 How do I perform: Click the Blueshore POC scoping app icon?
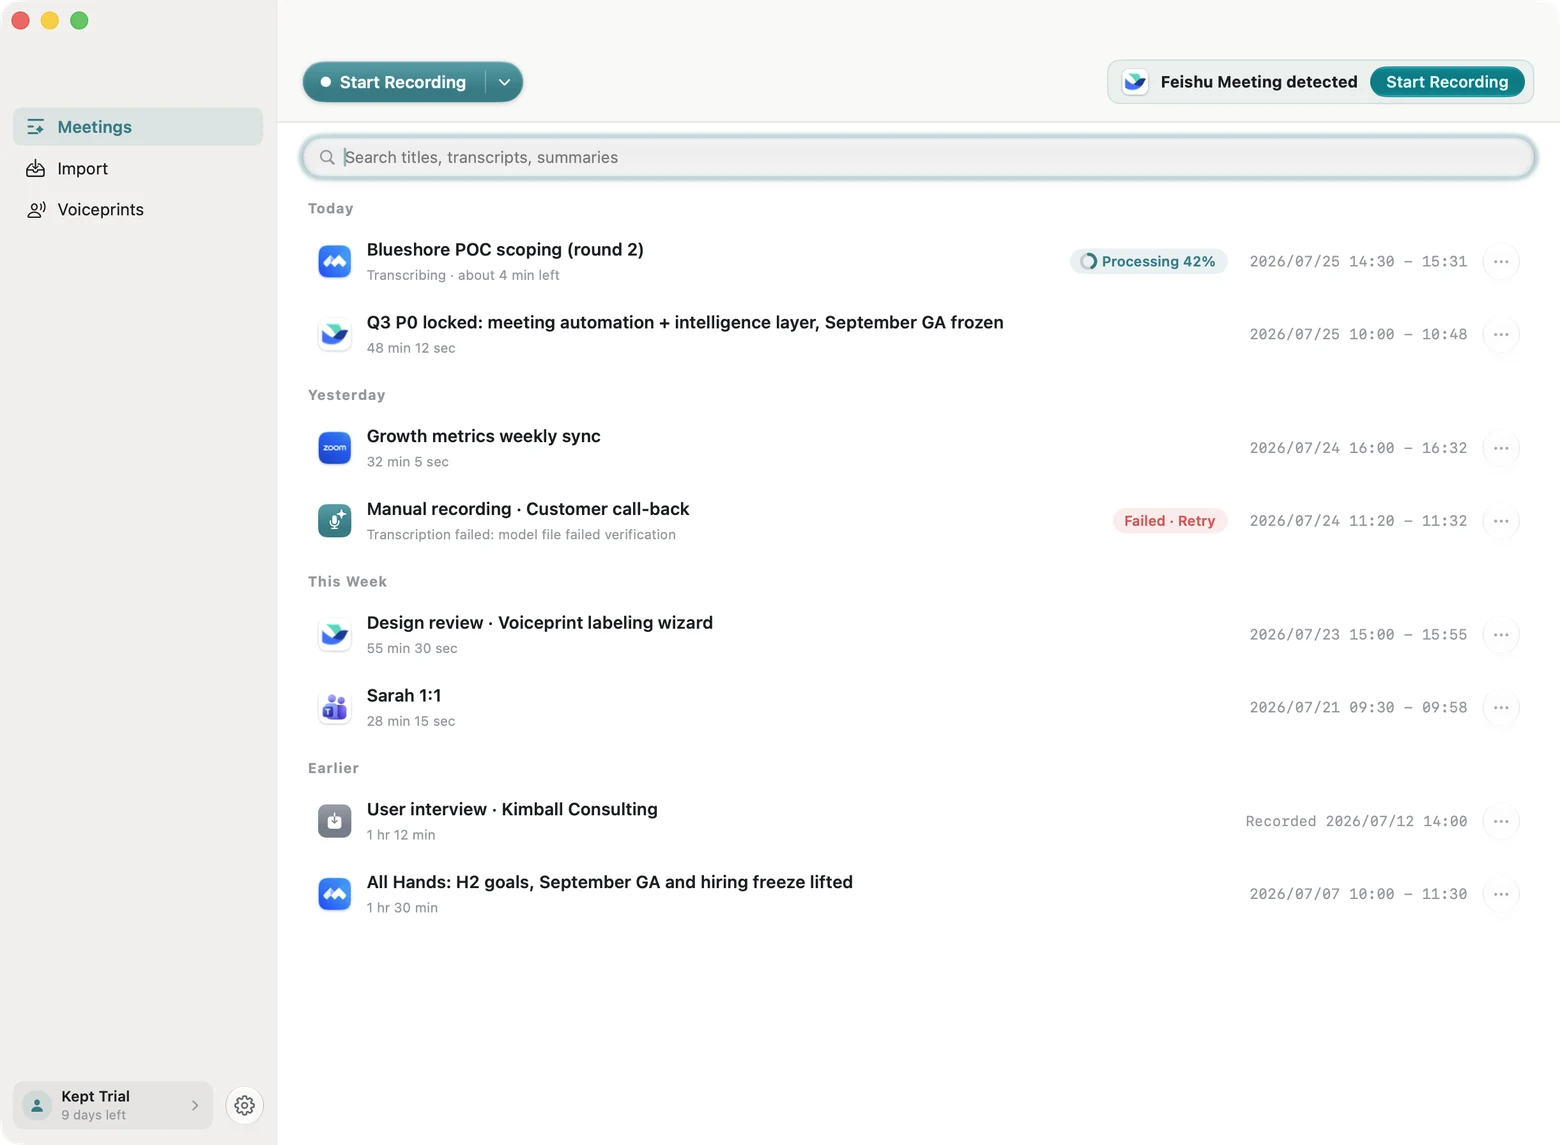(x=335, y=261)
